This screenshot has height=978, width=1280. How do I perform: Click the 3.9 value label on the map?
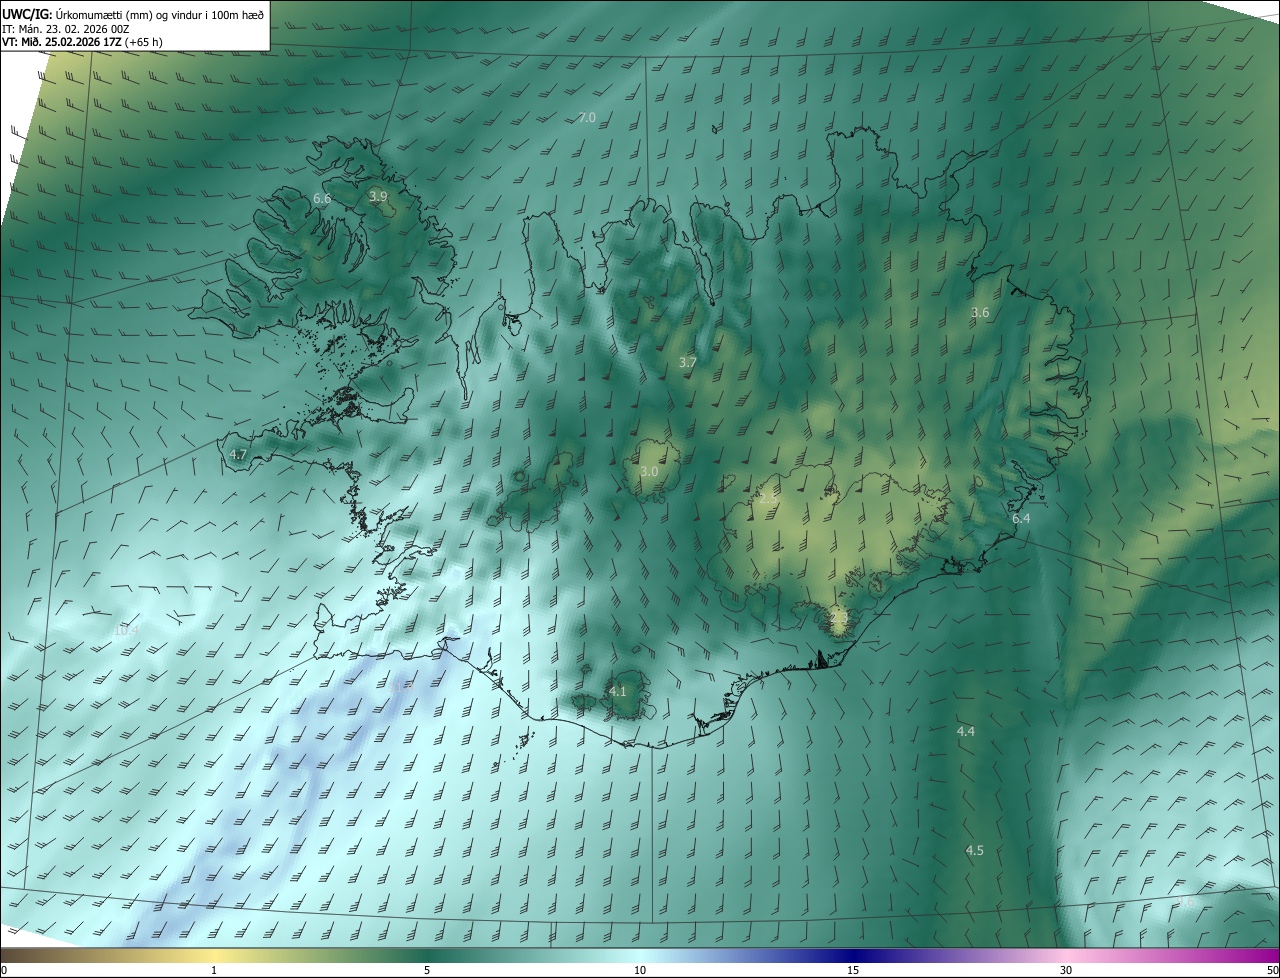(x=378, y=197)
